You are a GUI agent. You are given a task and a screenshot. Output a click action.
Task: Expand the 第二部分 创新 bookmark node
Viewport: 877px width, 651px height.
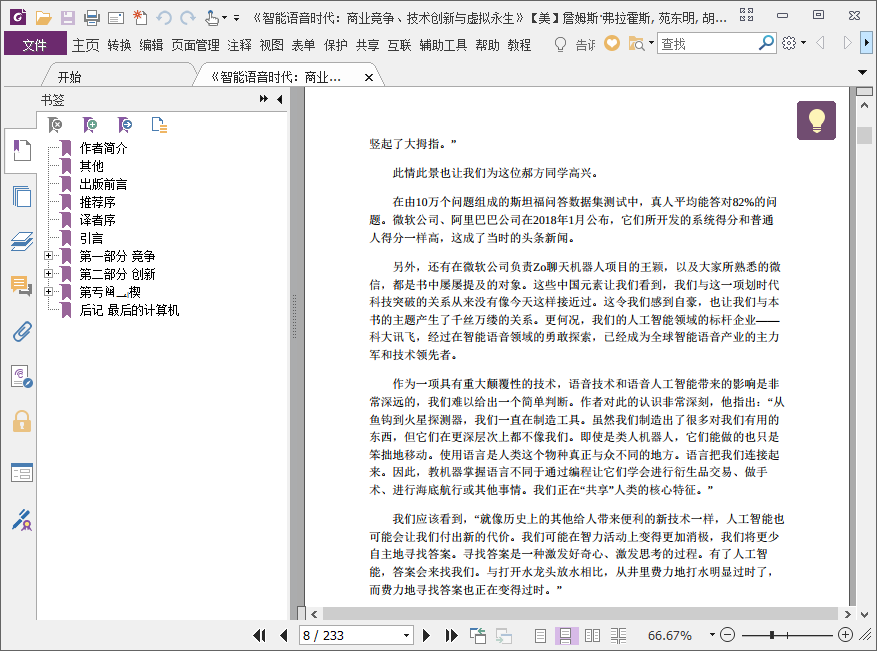(49, 273)
